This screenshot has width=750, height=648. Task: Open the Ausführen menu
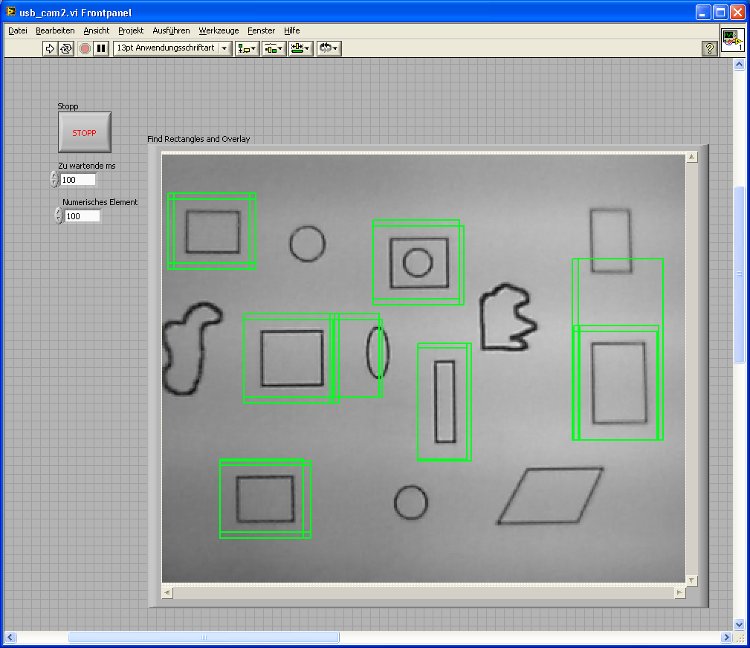point(171,31)
